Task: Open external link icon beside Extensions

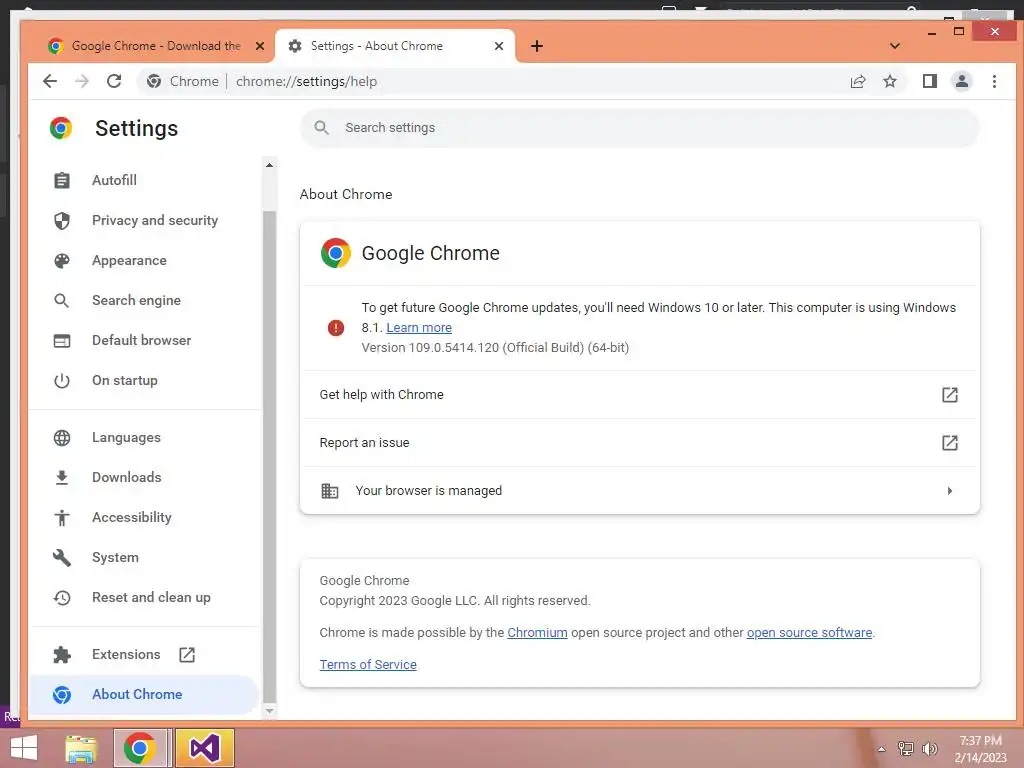Action: click(x=187, y=654)
